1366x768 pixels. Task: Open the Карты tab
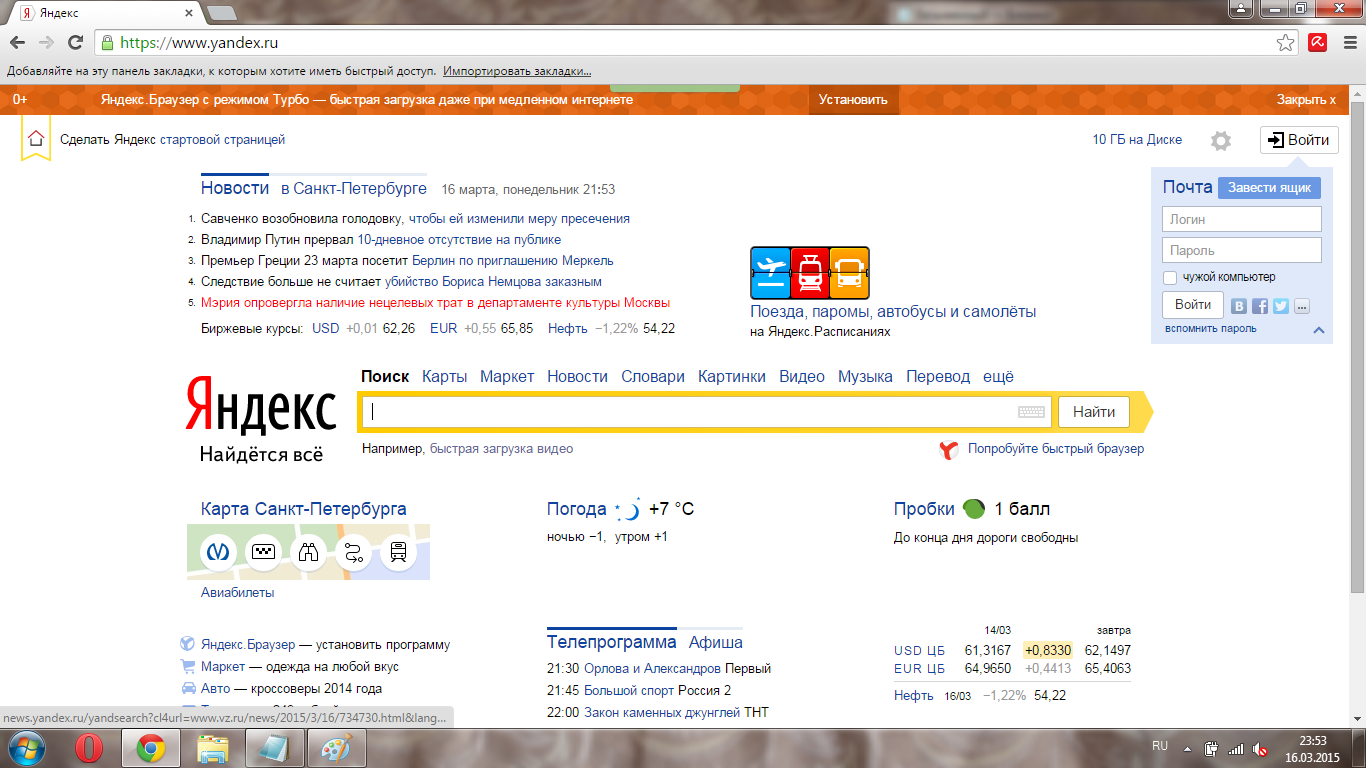tap(445, 377)
